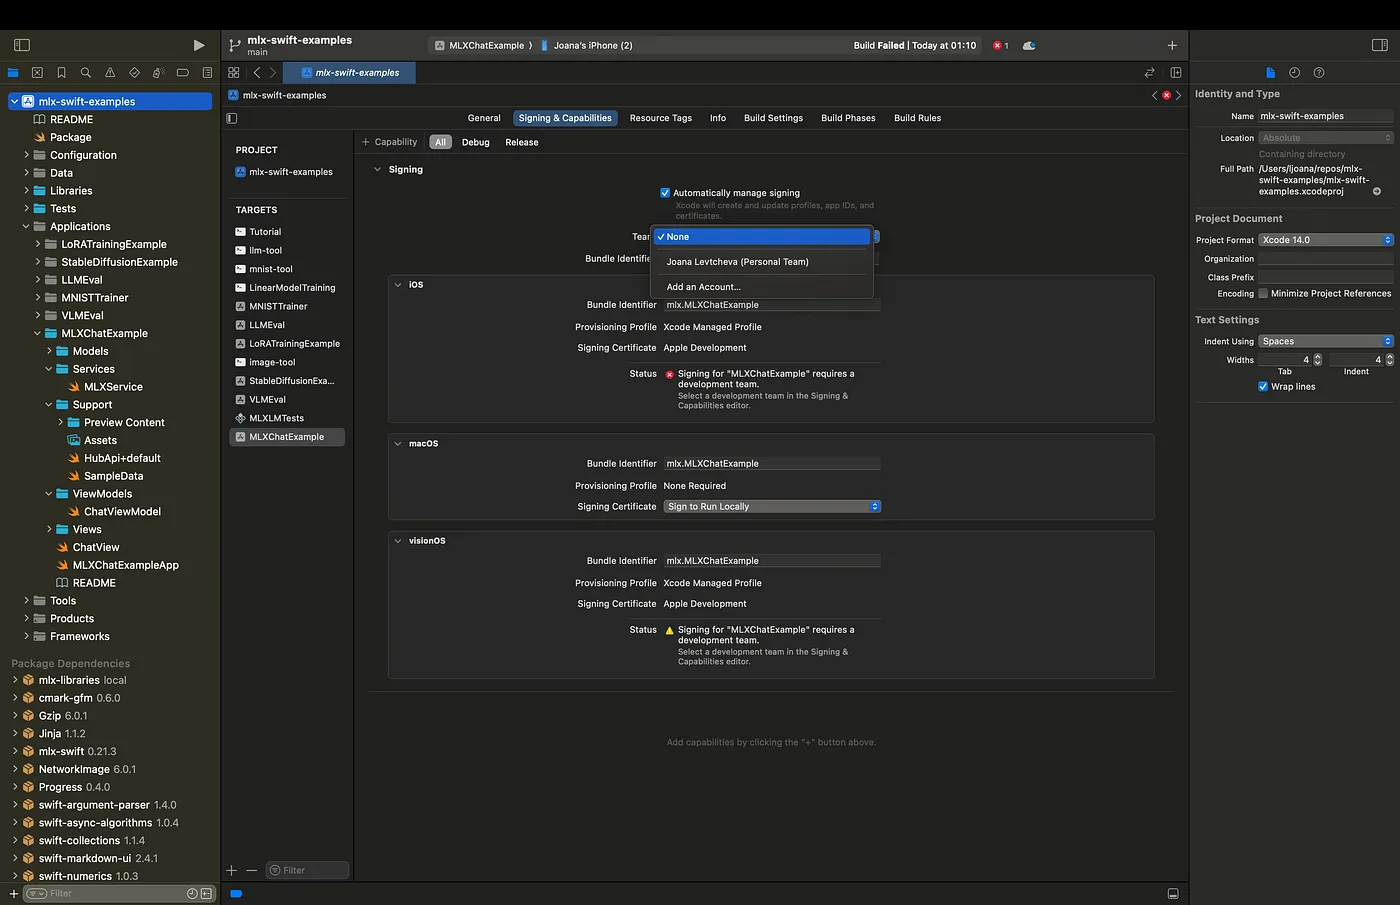The height and width of the screenshot is (905, 1400).
Task: Go back in editor history
Action: [257, 72]
